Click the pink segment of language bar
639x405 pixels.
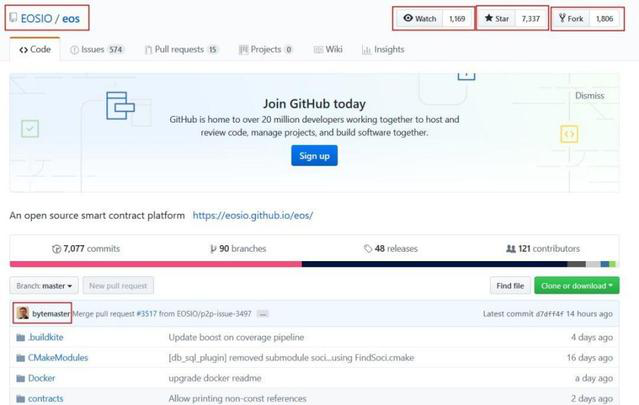pyautogui.click(x=156, y=264)
